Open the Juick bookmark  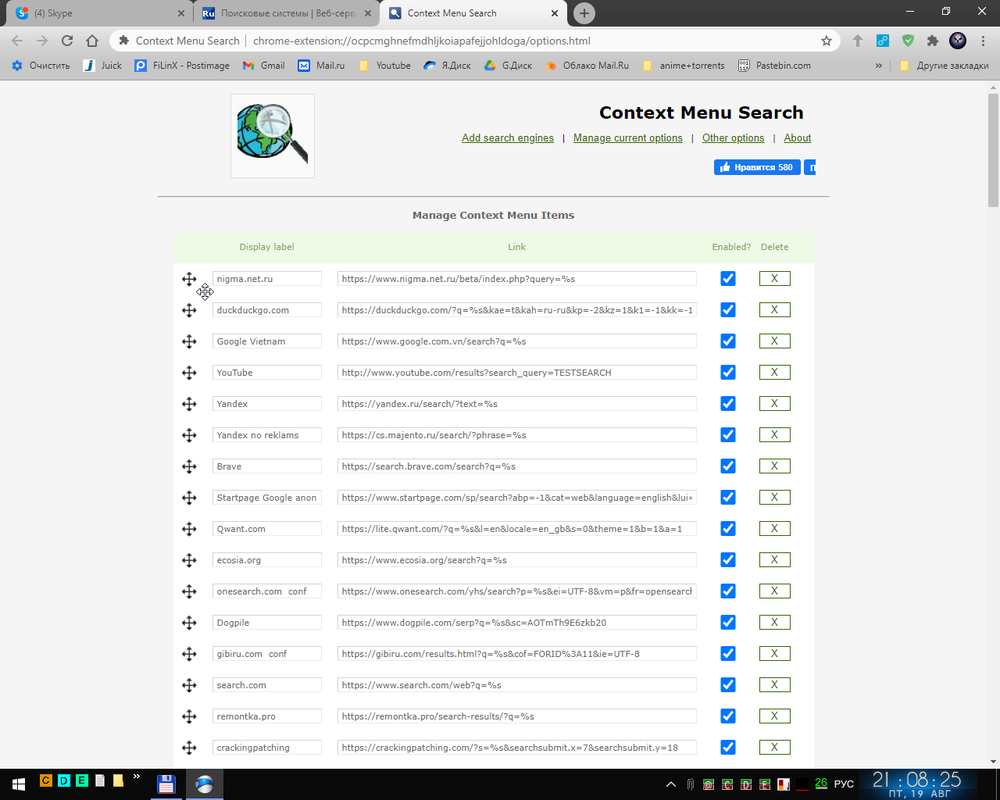102,66
